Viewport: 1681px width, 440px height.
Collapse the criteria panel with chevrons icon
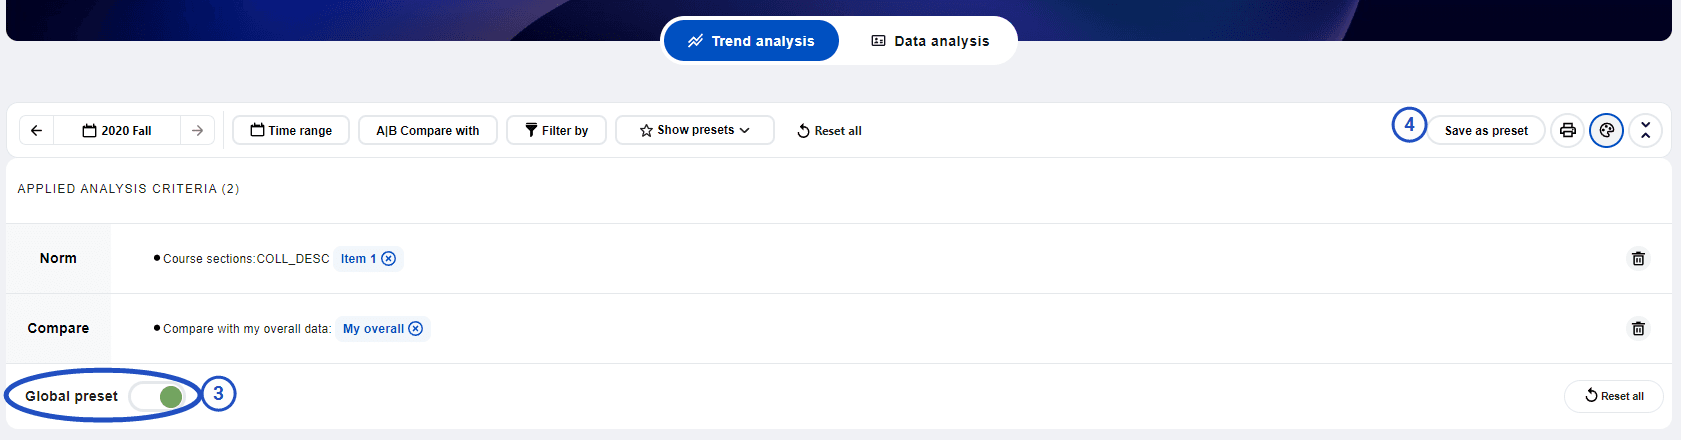1646,131
